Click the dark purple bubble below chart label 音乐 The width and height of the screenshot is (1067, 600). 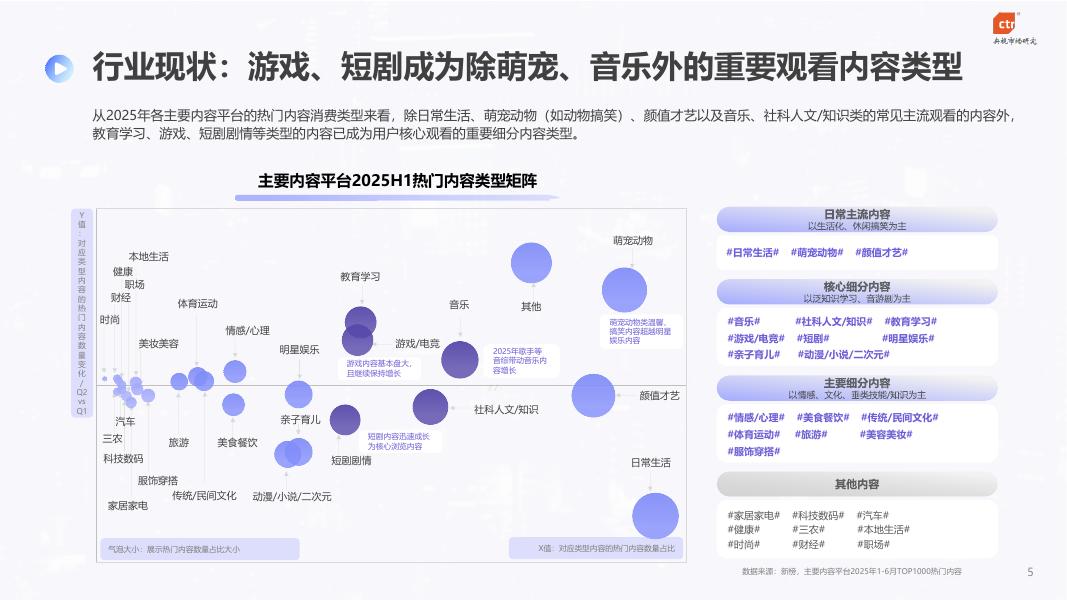460,360
